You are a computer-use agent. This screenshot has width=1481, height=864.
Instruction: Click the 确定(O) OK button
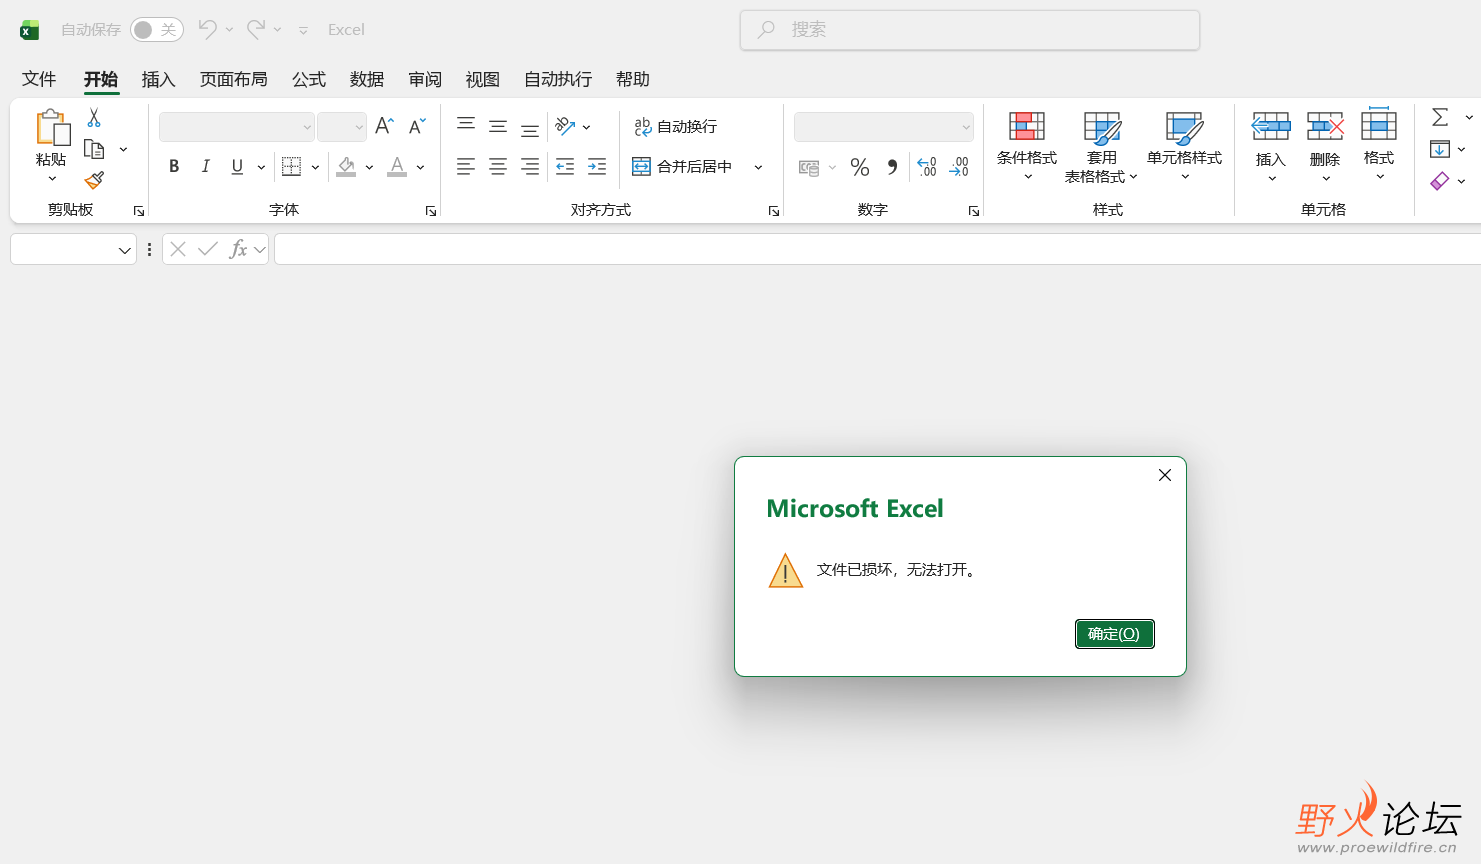(1114, 634)
